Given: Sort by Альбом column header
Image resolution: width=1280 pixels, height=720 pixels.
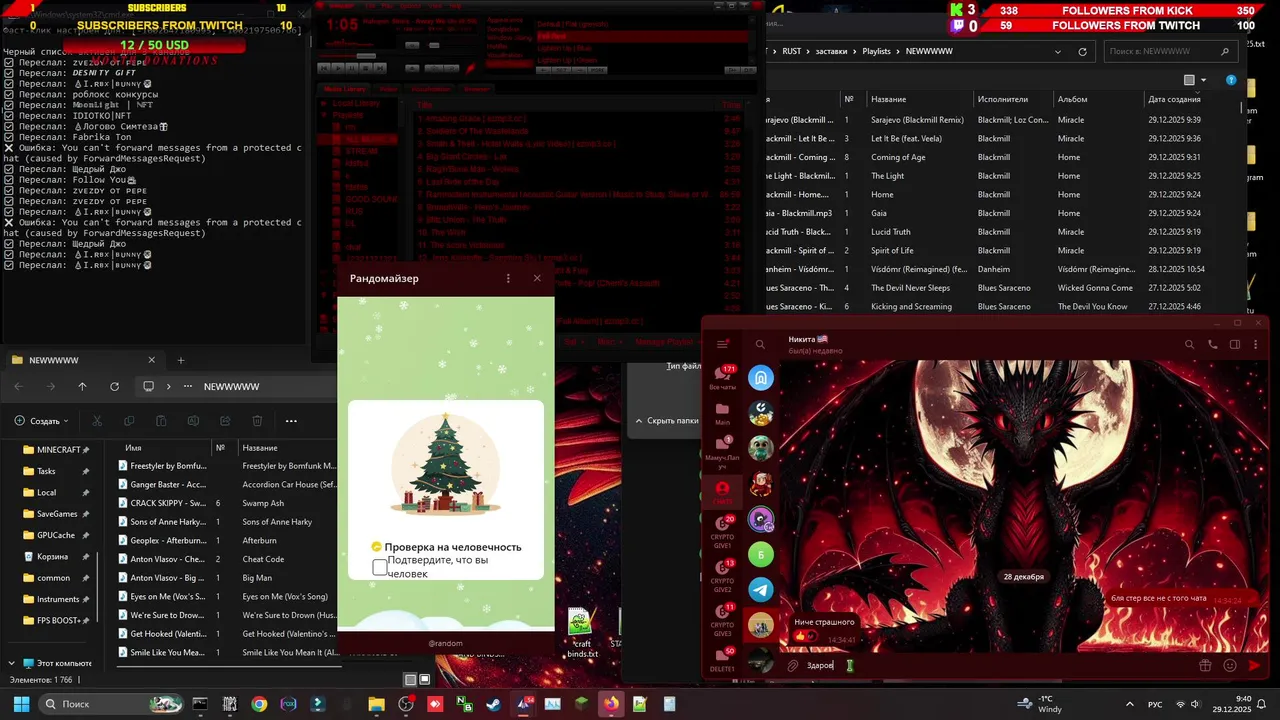Looking at the screenshot, I should (1100, 99).
